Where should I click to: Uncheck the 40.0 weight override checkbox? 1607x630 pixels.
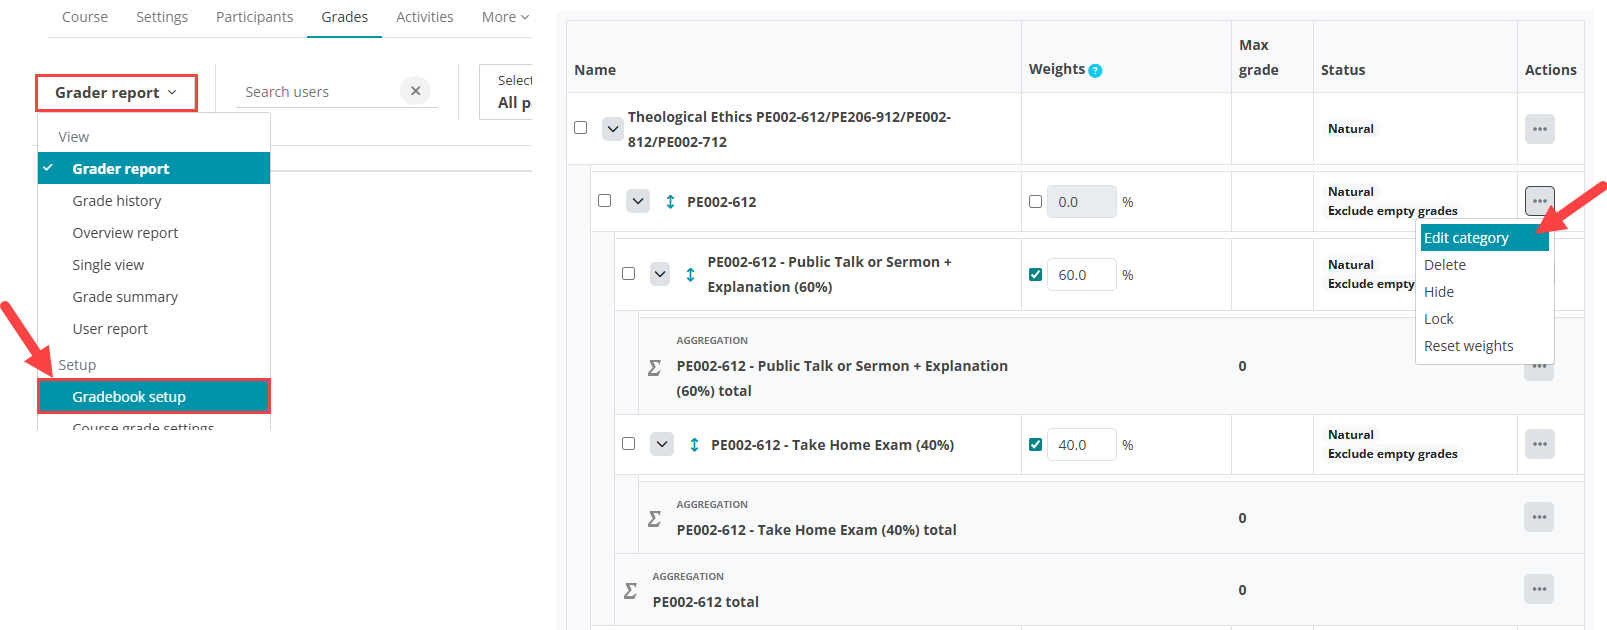pos(1035,445)
